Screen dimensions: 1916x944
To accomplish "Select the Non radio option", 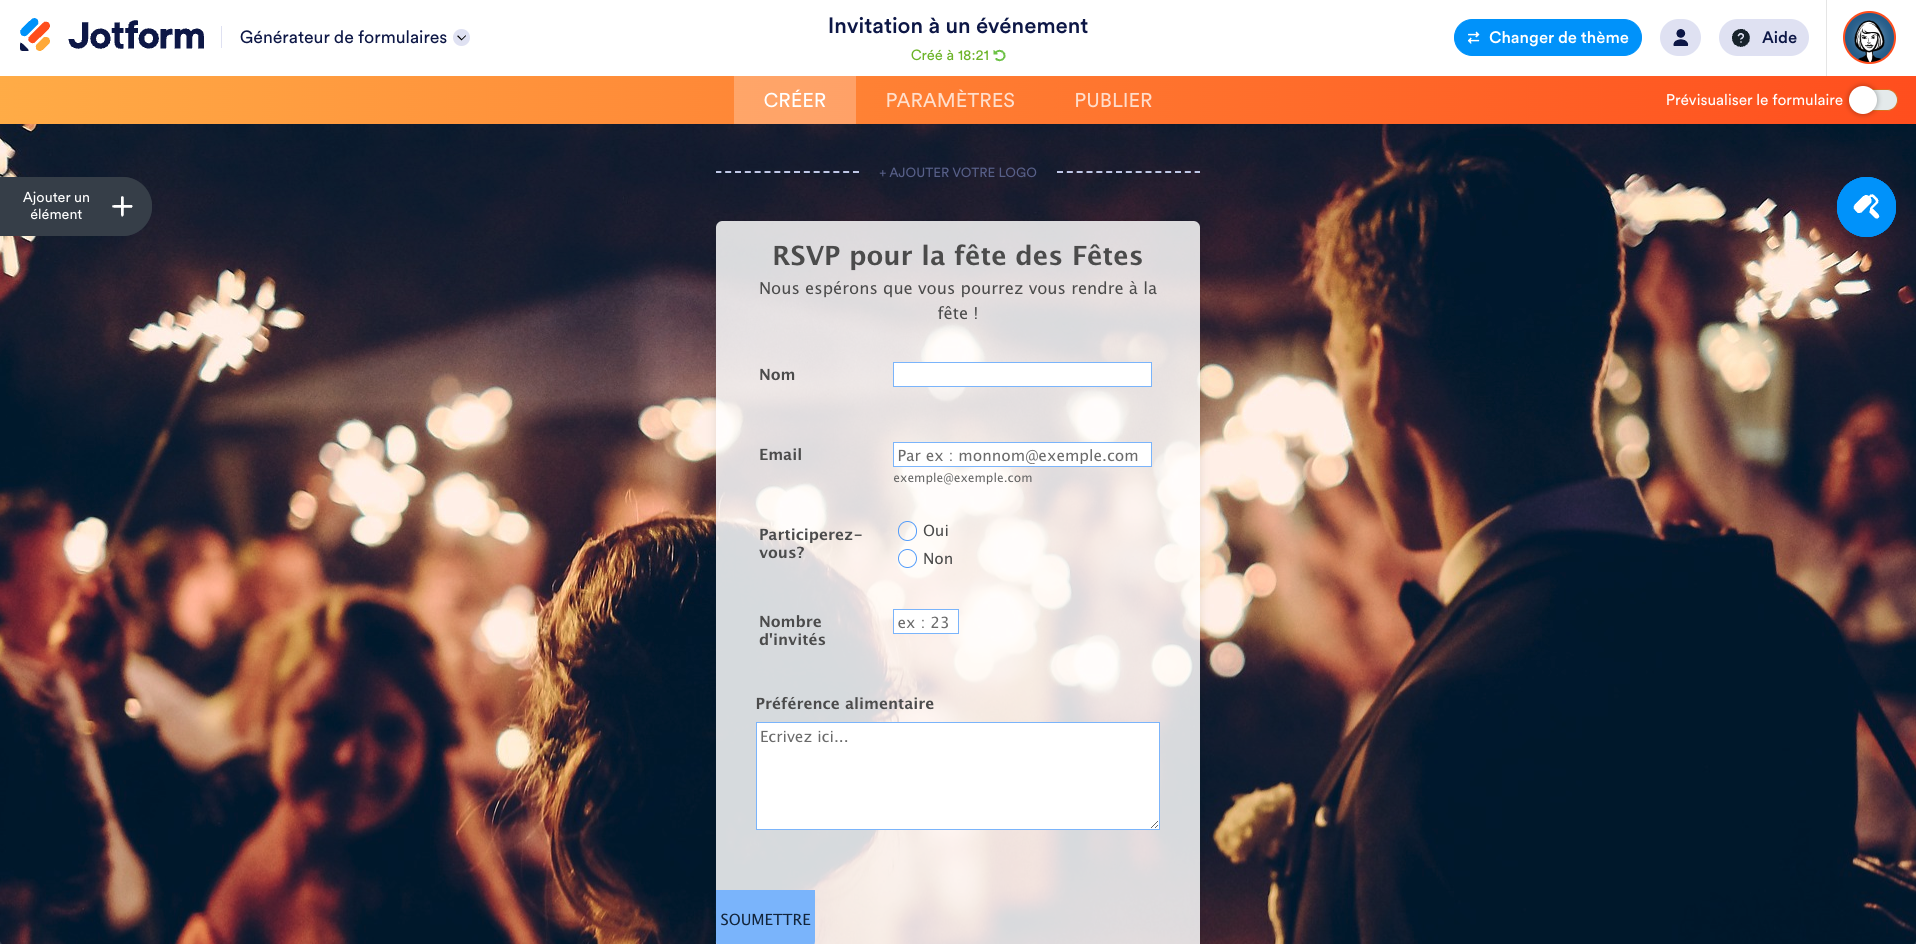I will (x=907, y=559).
